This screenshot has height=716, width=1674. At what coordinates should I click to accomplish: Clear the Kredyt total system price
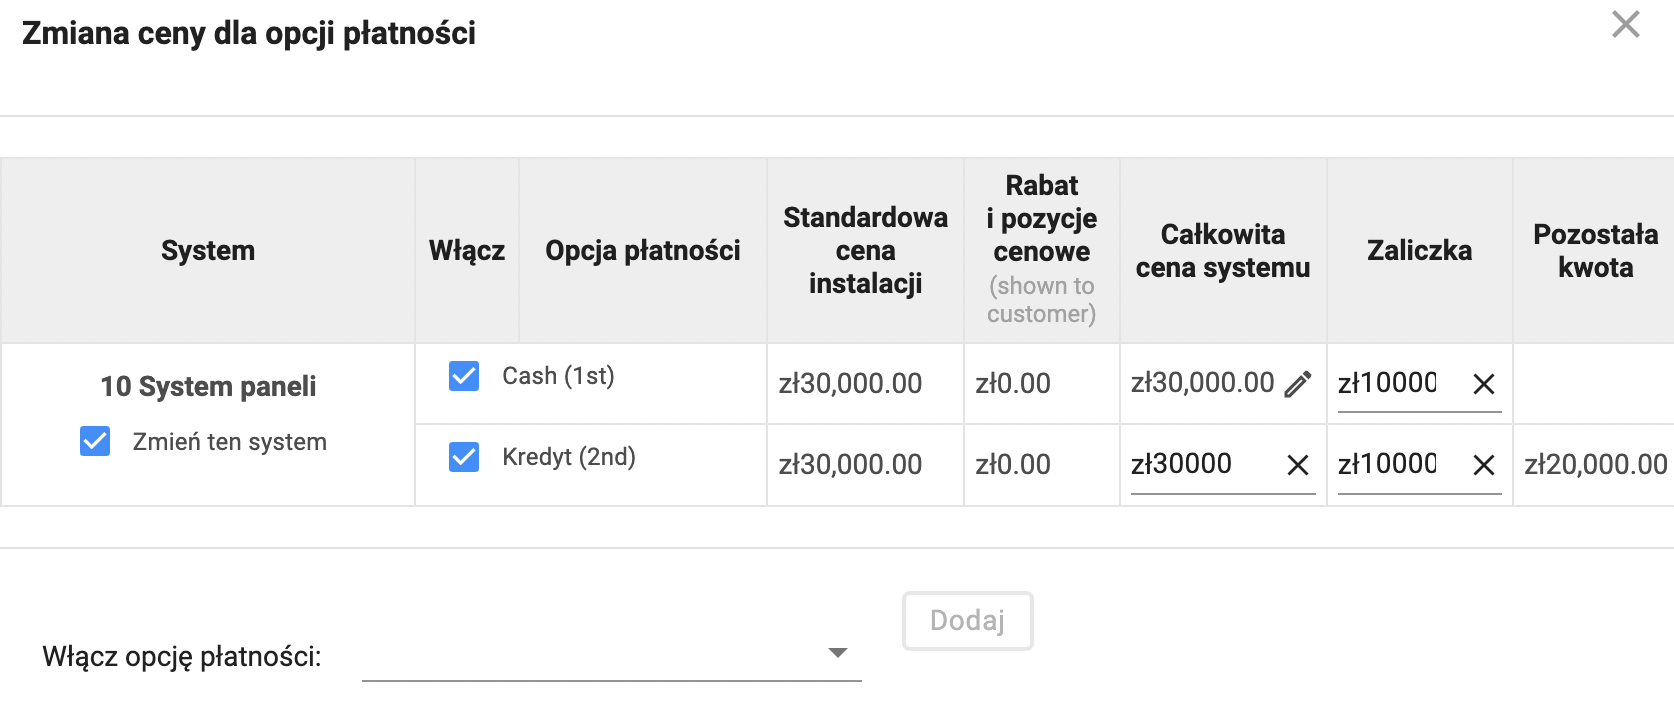[x=1298, y=465]
